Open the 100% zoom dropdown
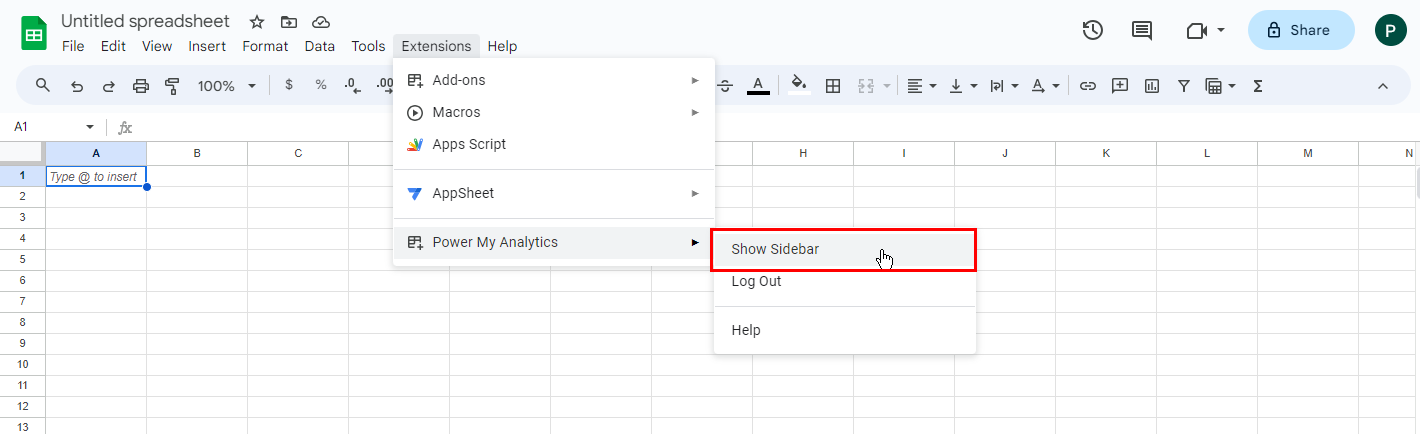Viewport: 1420px width, 434px height. tap(226, 86)
